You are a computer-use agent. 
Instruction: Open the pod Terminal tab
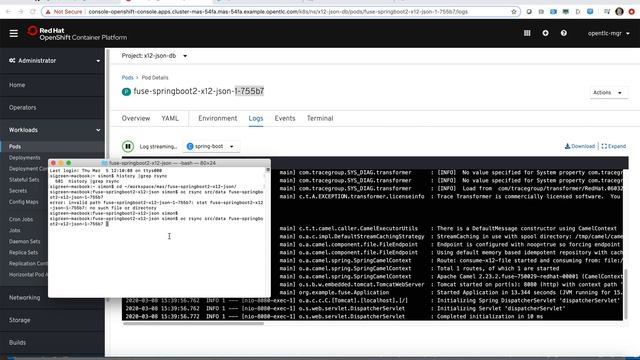(320, 118)
